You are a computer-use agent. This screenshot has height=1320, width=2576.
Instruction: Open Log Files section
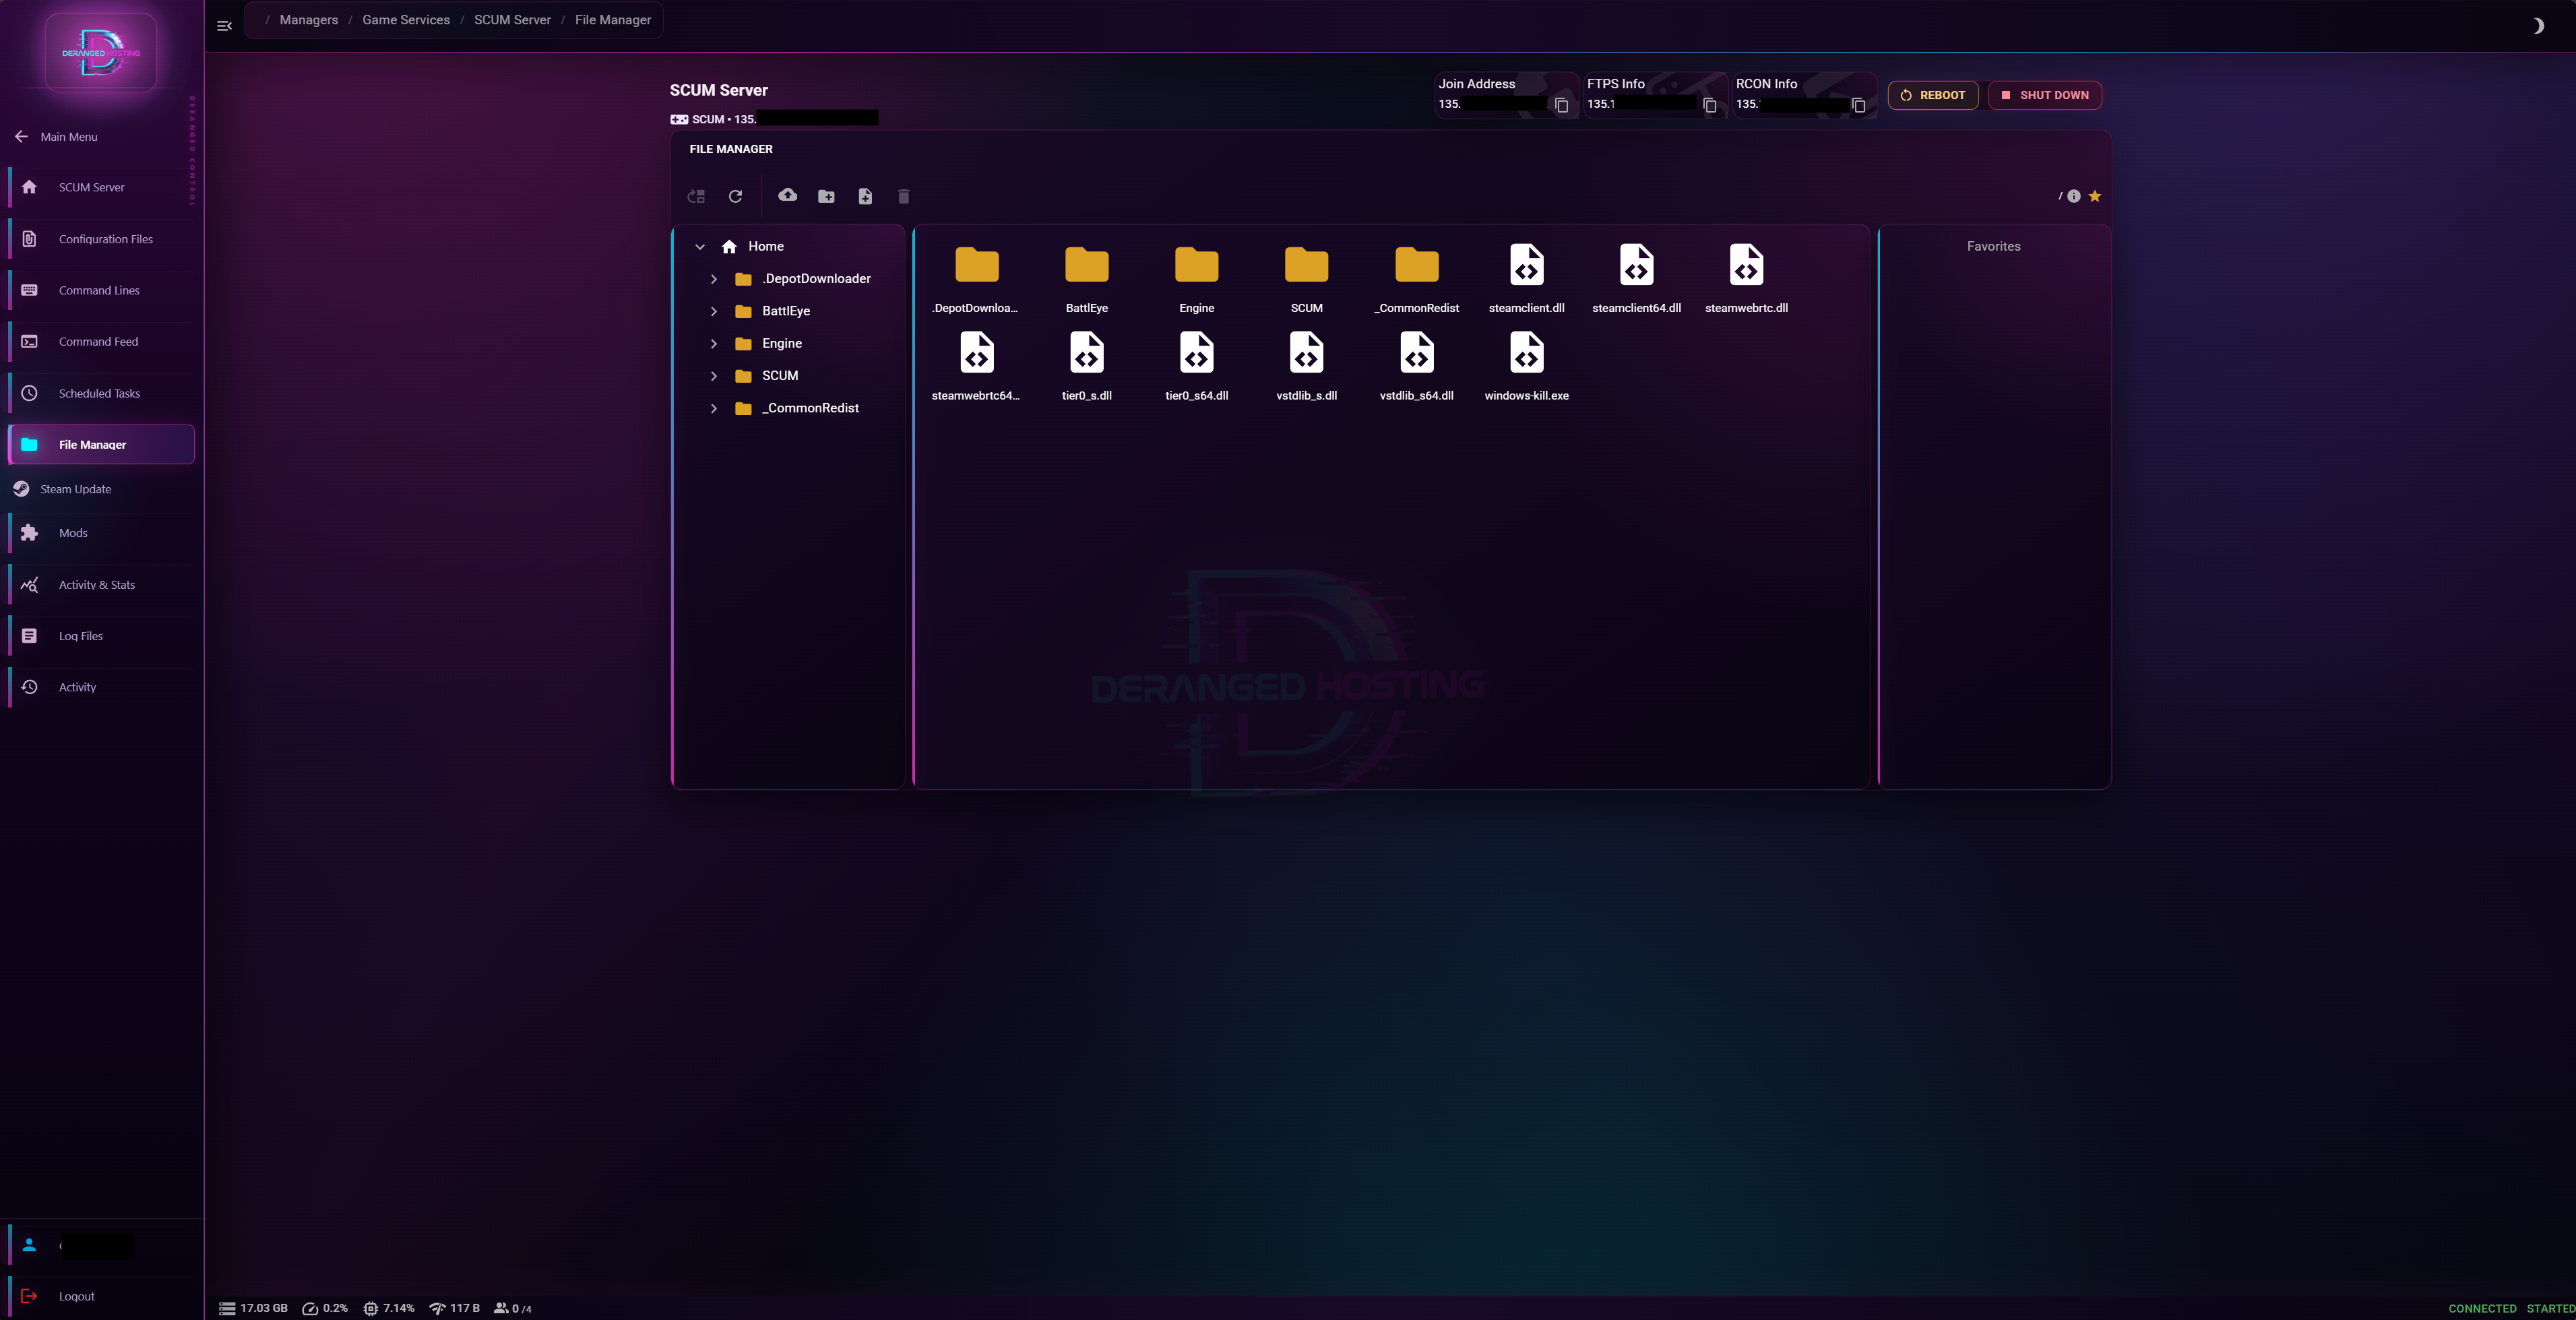pos(101,636)
